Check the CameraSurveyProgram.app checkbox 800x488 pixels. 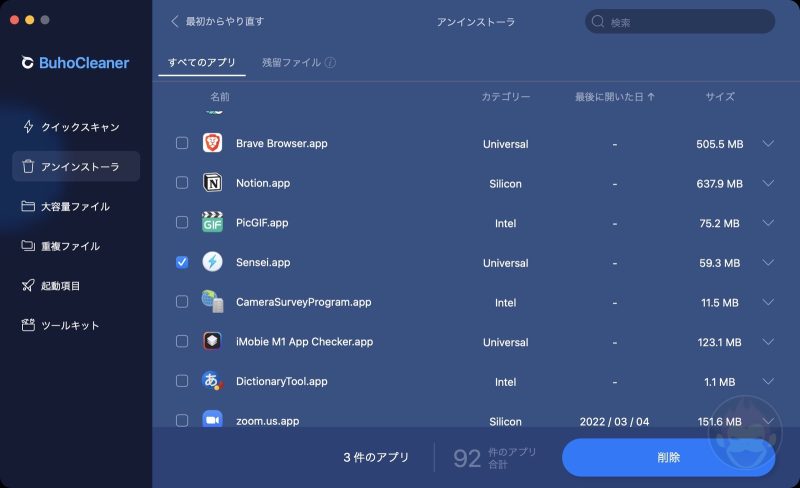point(182,302)
